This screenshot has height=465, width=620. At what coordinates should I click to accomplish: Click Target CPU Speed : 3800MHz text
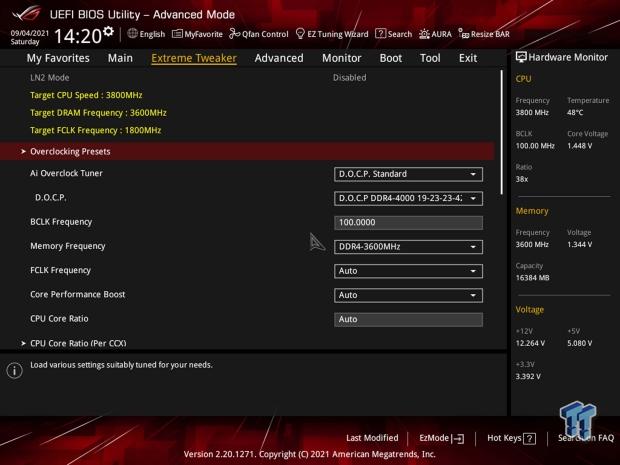point(86,95)
